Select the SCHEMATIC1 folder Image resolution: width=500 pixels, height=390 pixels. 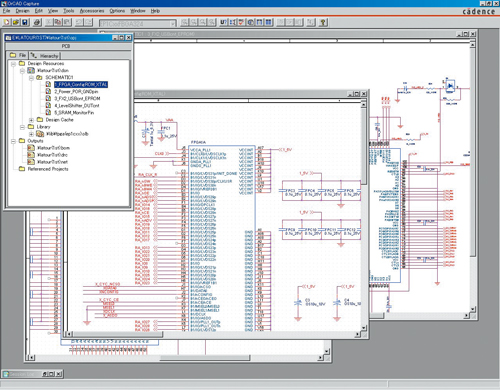click(59, 77)
